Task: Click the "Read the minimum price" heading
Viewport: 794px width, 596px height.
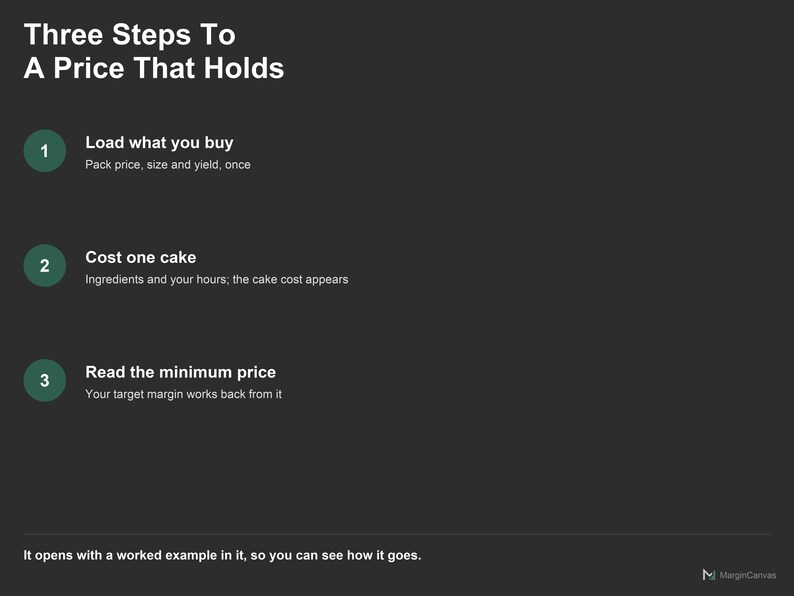Action: coord(180,372)
